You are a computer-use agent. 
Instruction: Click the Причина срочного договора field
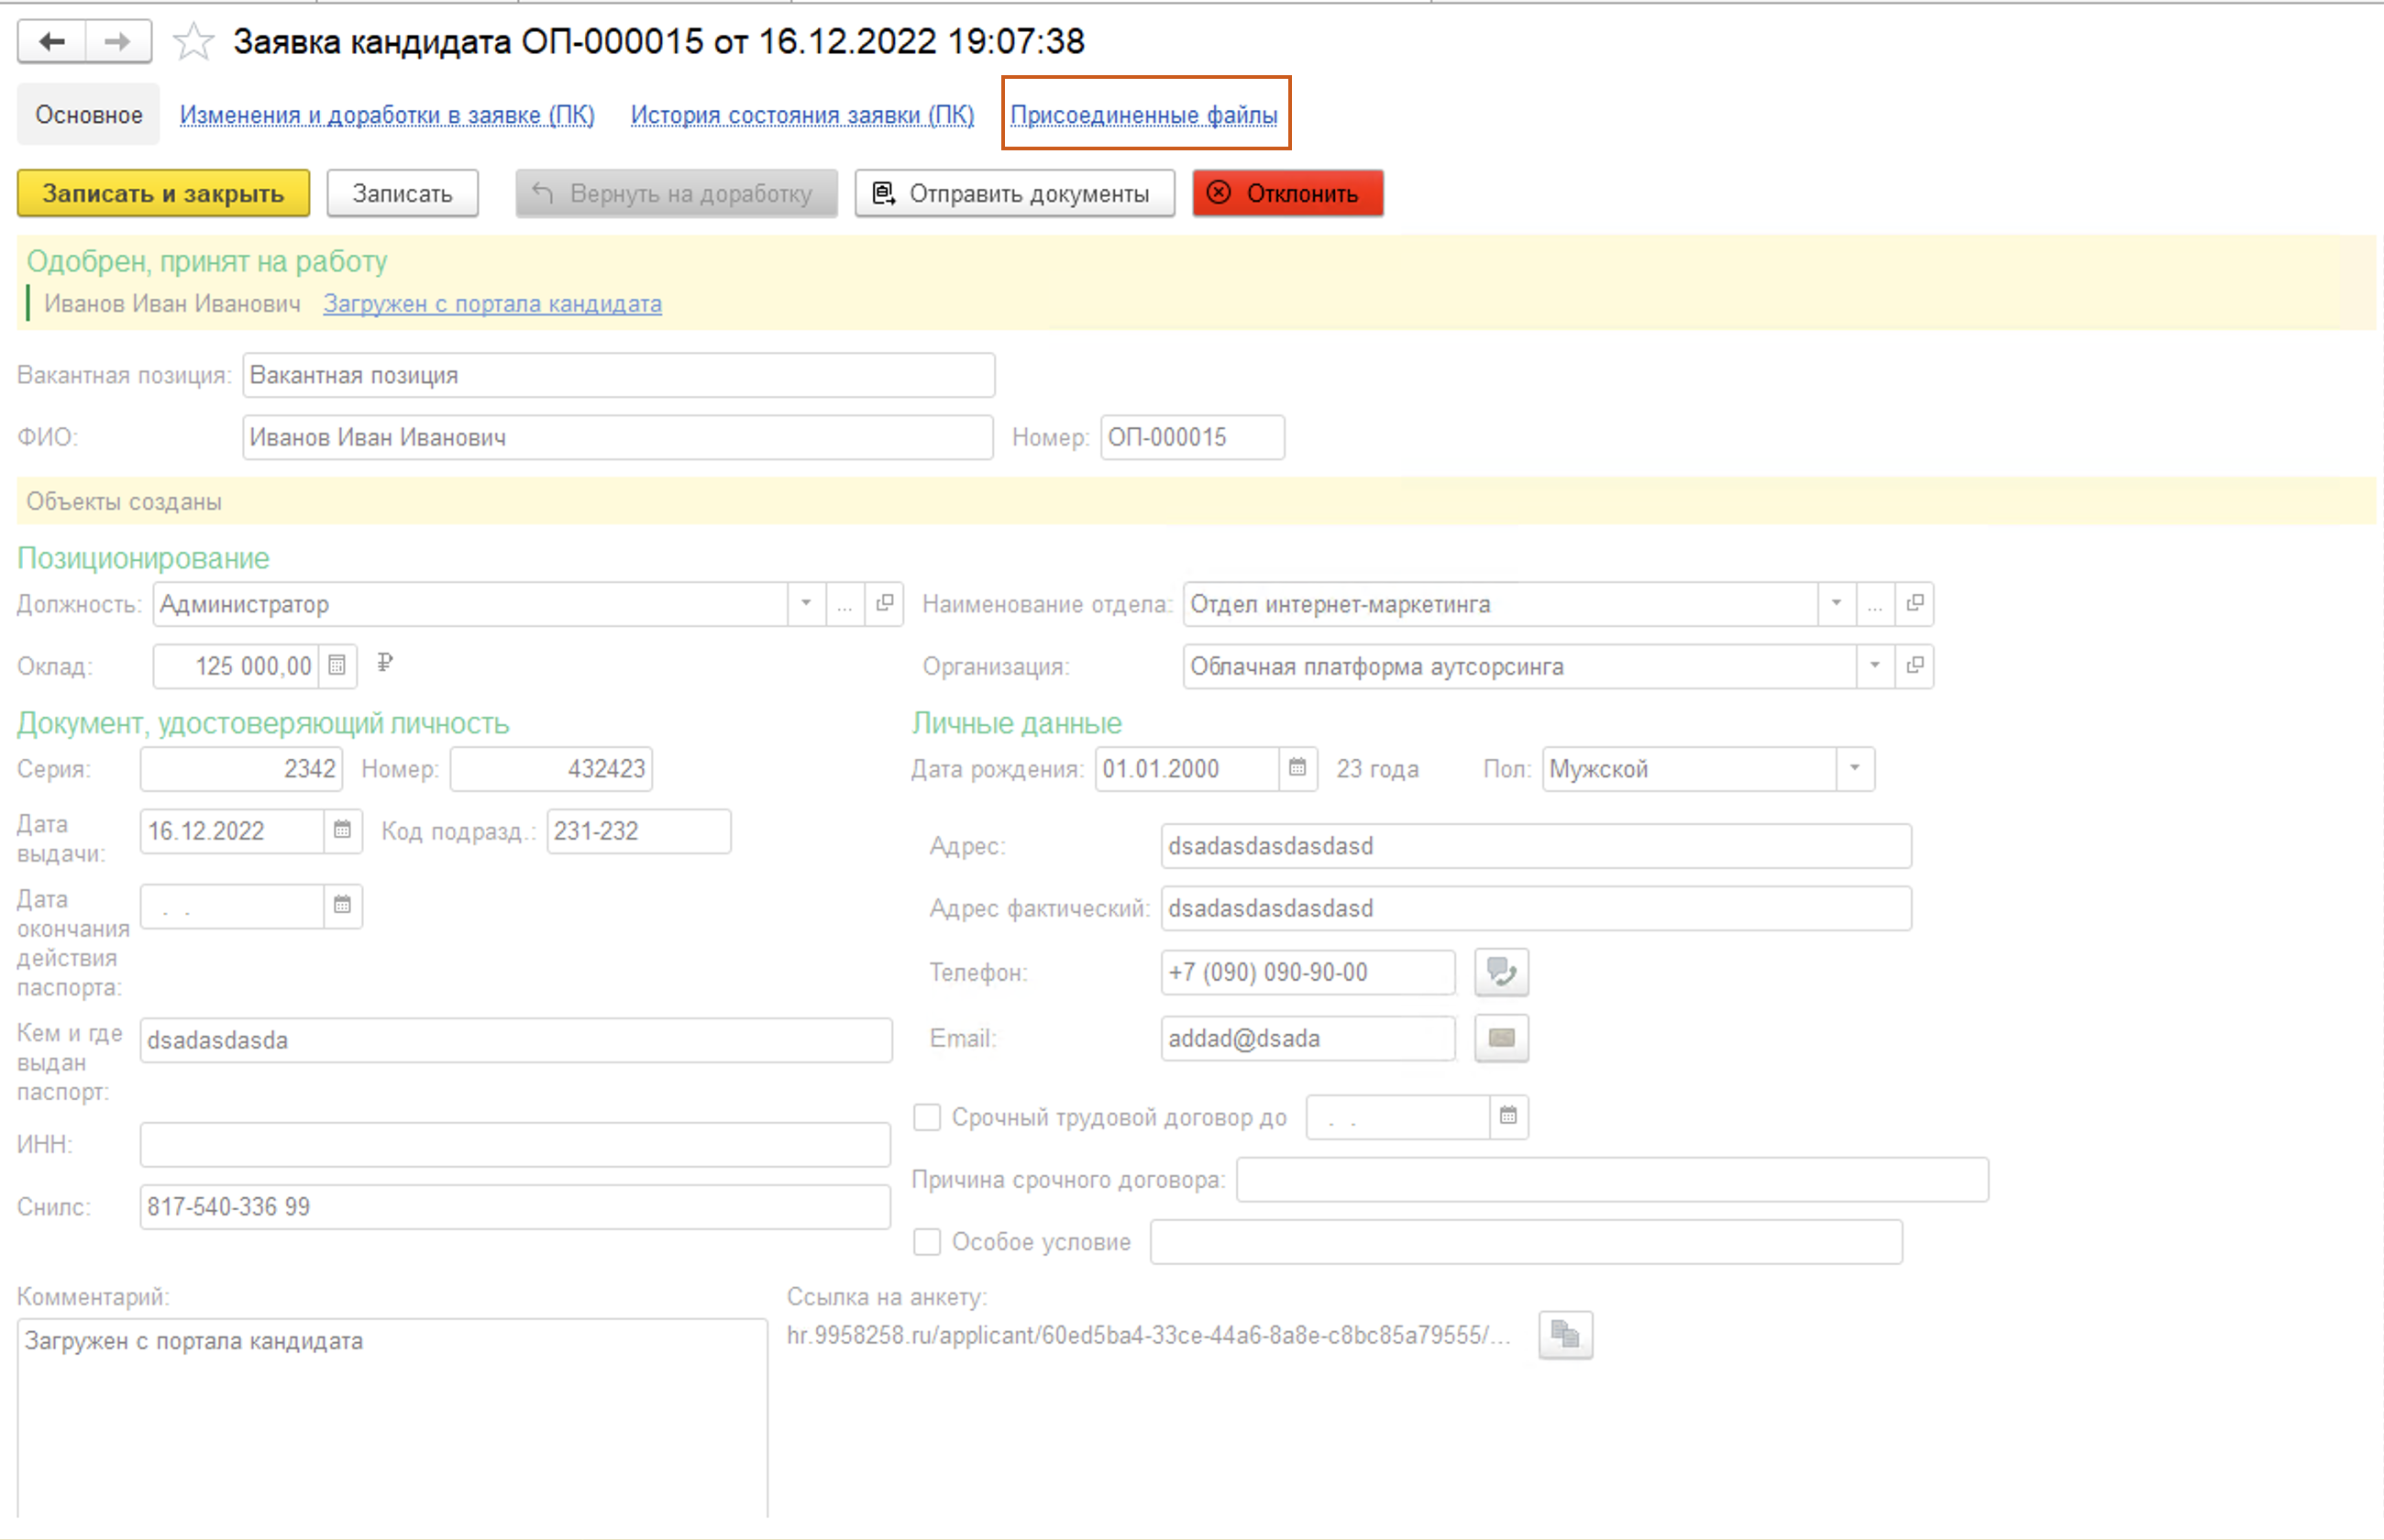click(x=1612, y=1180)
